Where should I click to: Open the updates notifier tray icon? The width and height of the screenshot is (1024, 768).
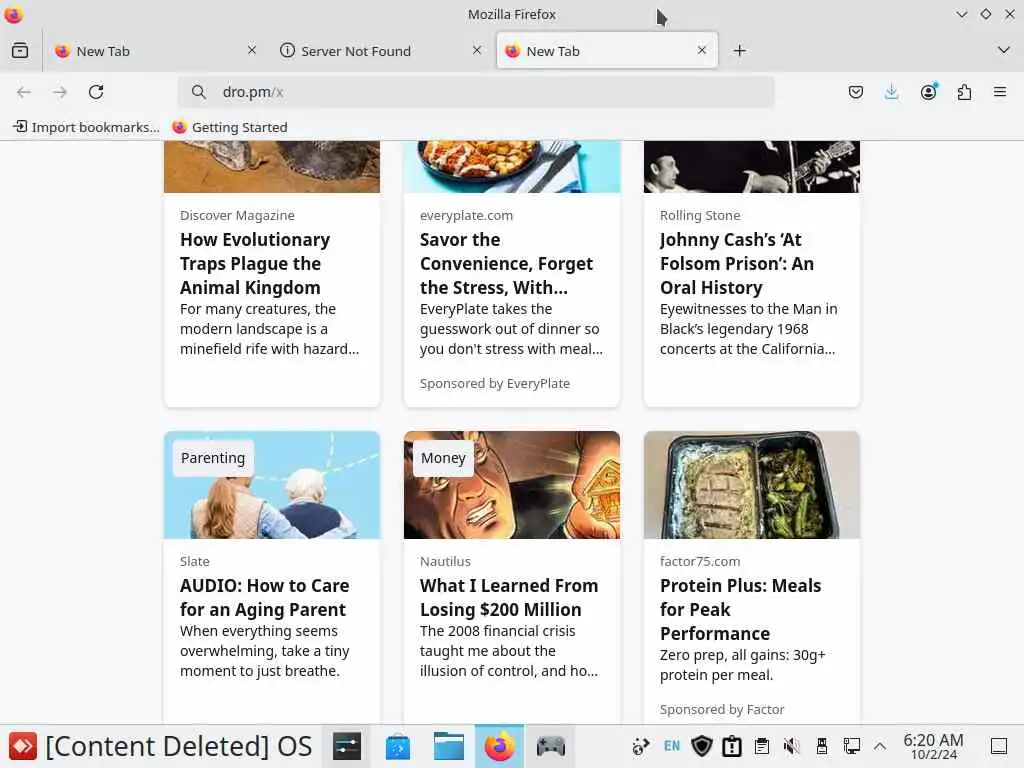click(731, 746)
